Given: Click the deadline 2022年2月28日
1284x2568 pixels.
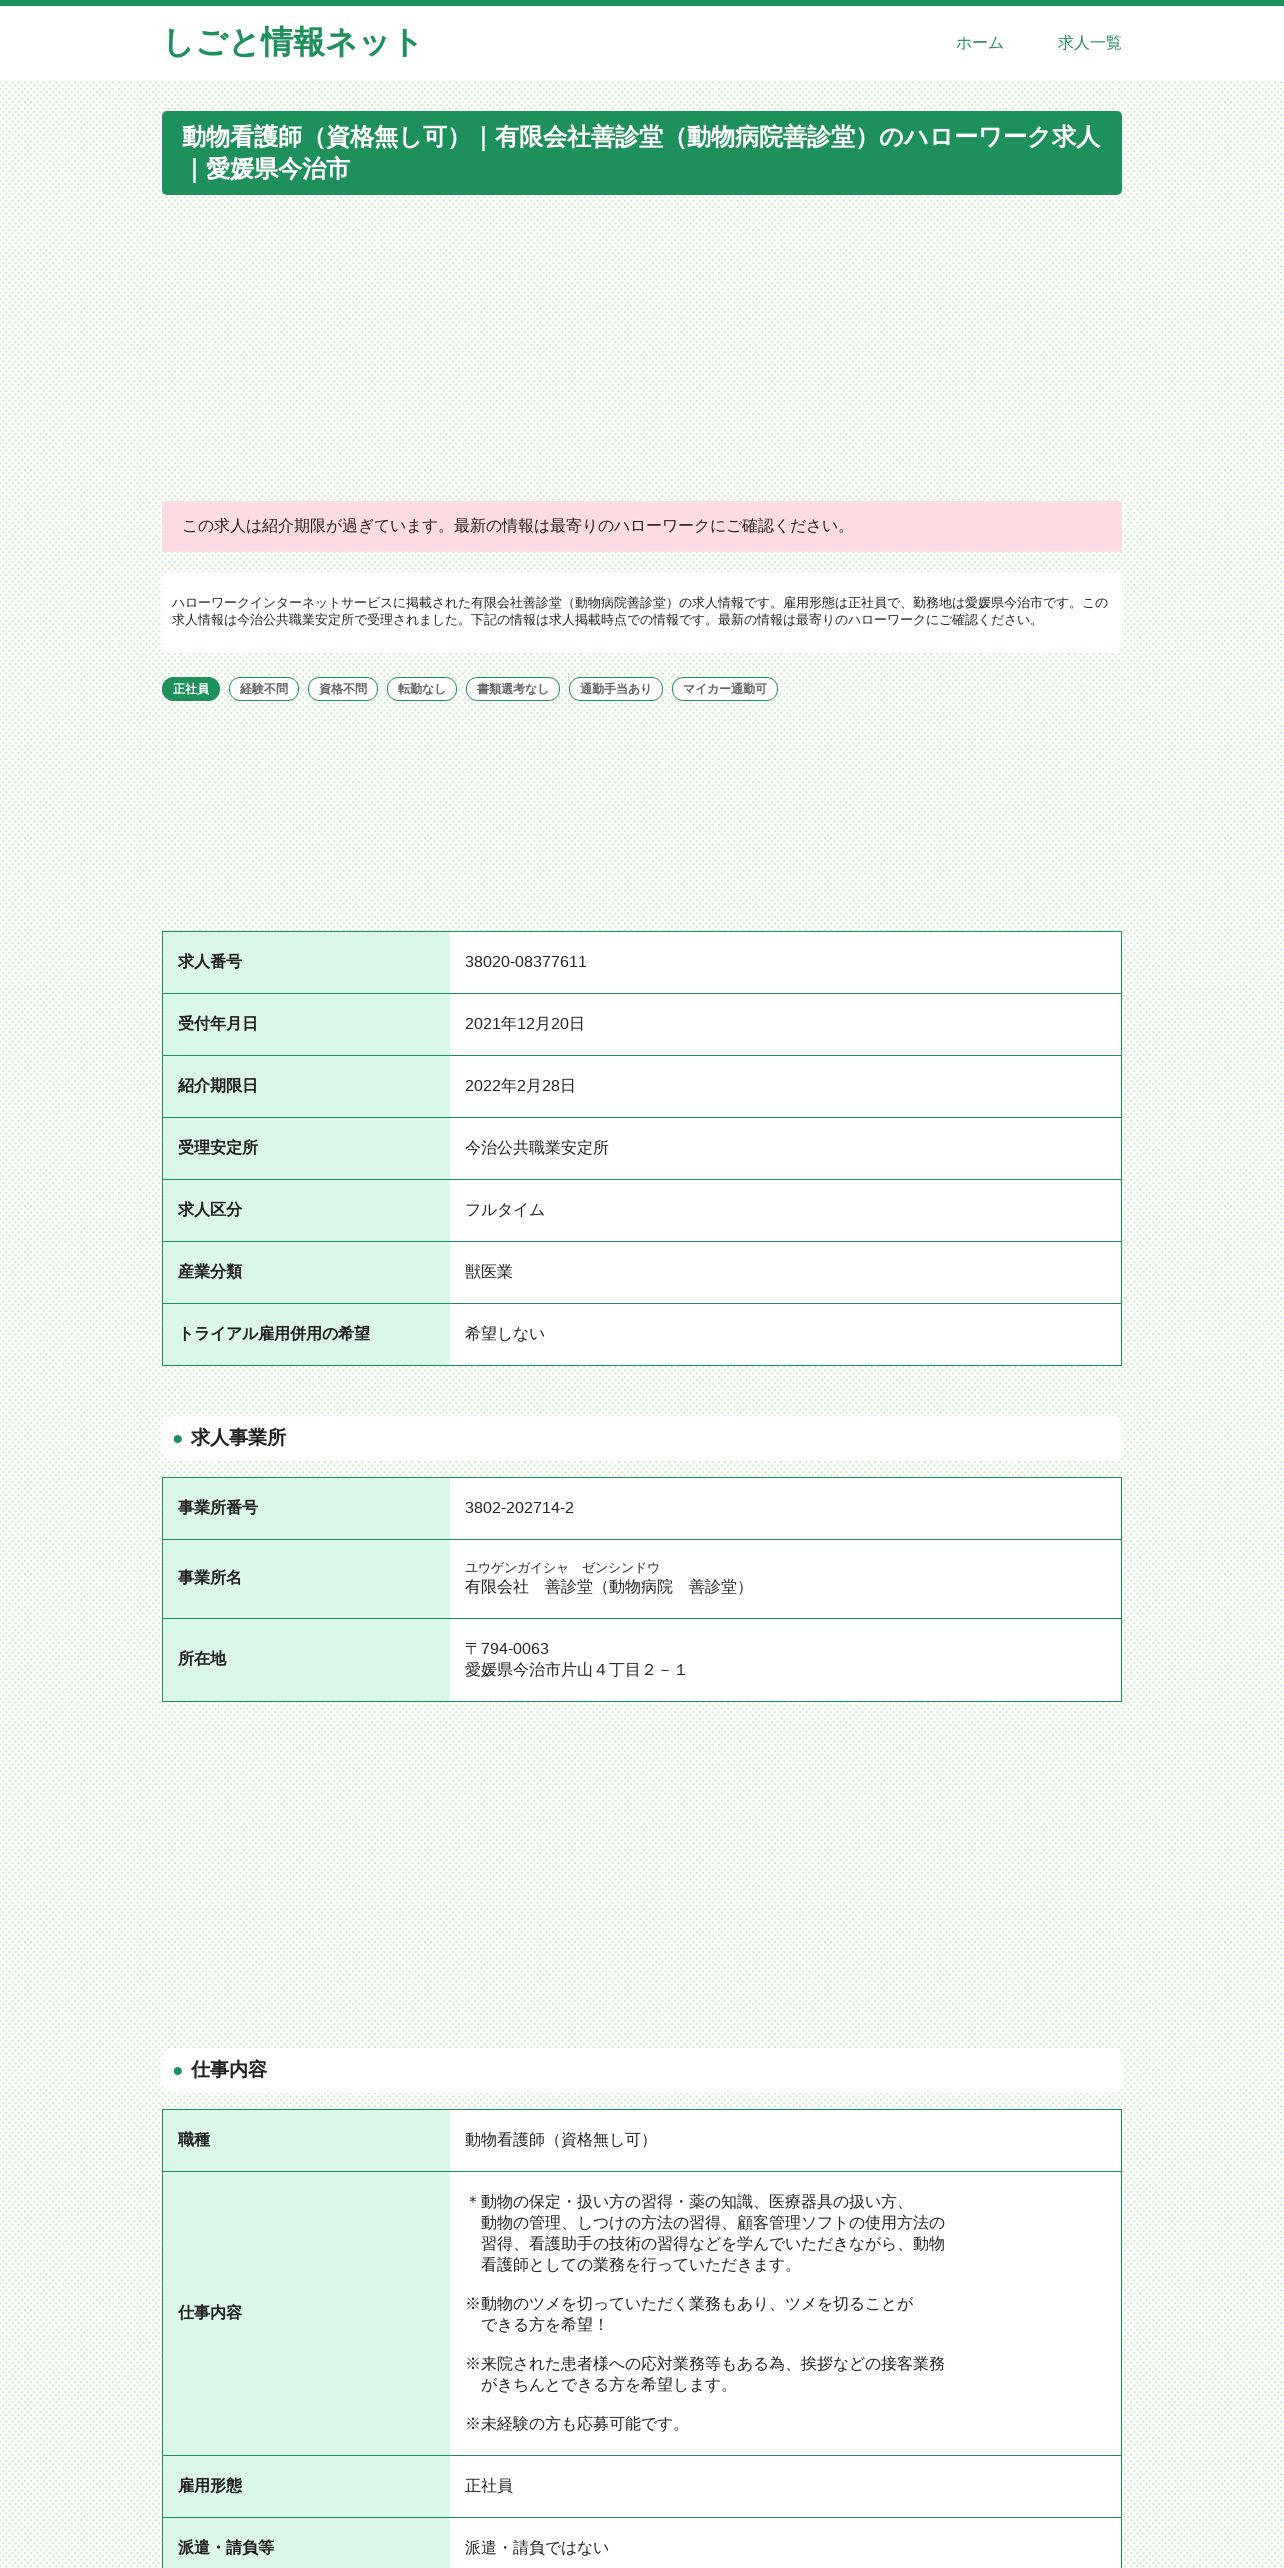Looking at the screenshot, I should pos(520,1086).
